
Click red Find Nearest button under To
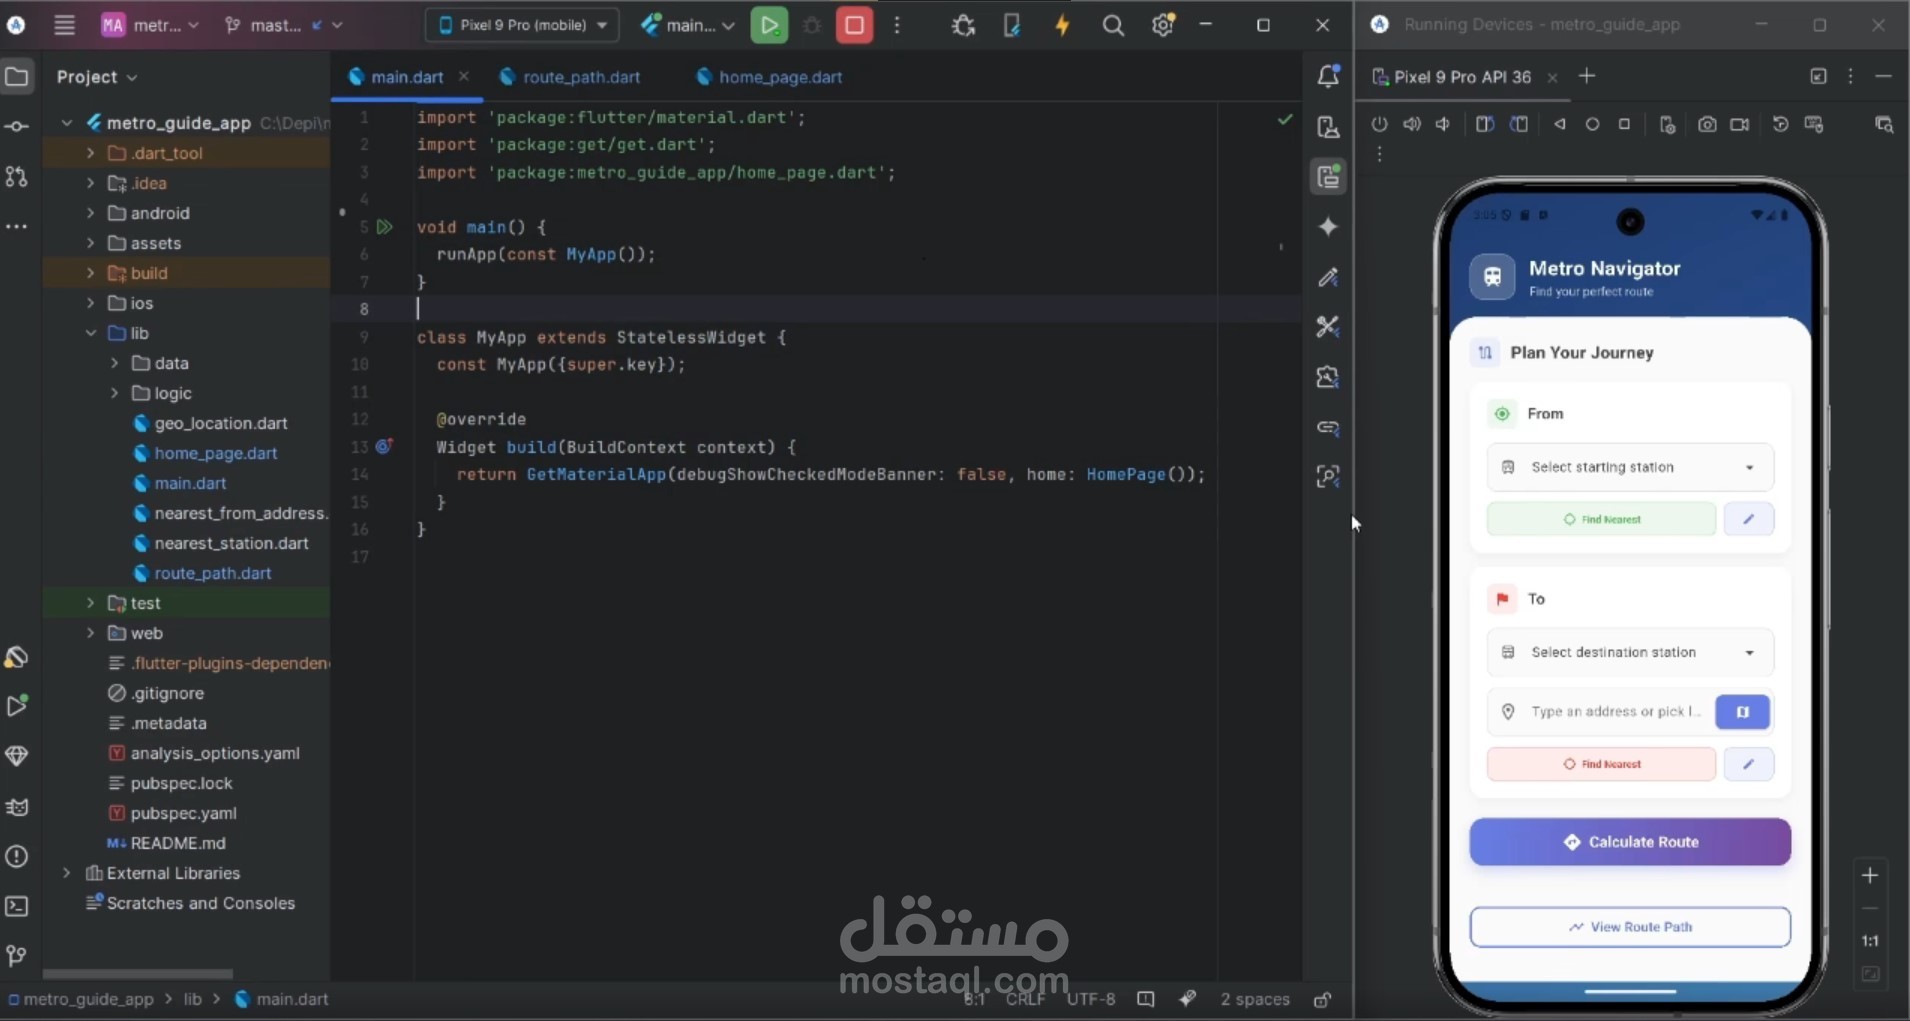tap(1601, 764)
